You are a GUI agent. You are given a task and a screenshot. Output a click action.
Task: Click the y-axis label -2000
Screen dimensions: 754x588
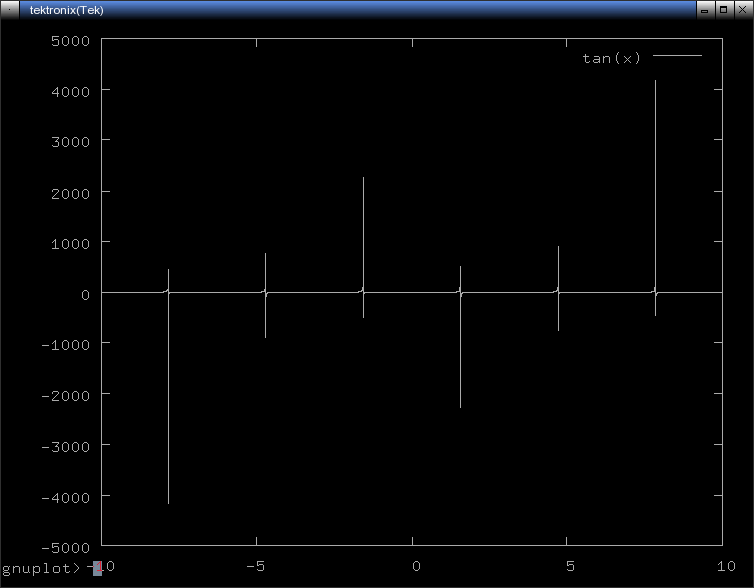65,396
